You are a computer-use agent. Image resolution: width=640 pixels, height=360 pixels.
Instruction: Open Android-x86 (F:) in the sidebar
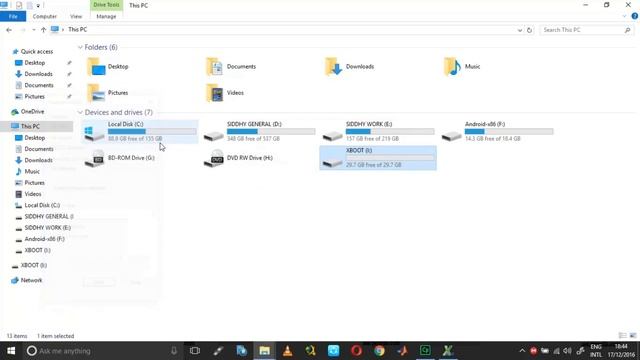tap(44, 239)
